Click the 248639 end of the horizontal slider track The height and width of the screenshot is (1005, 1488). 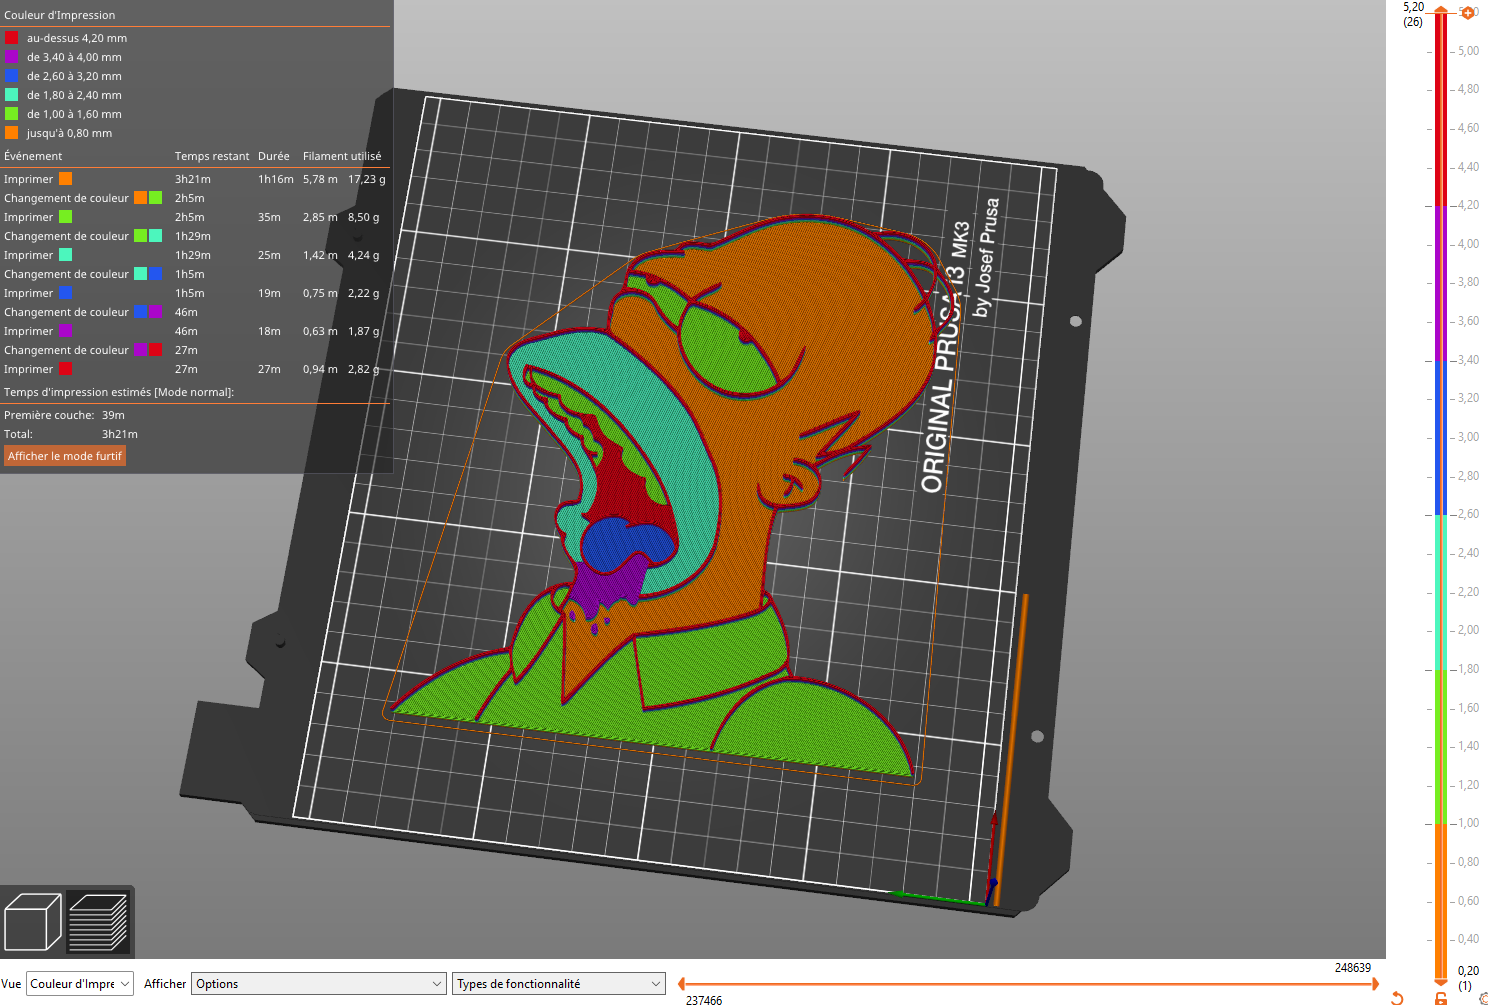pyautogui.click(x=1370, y=983)
